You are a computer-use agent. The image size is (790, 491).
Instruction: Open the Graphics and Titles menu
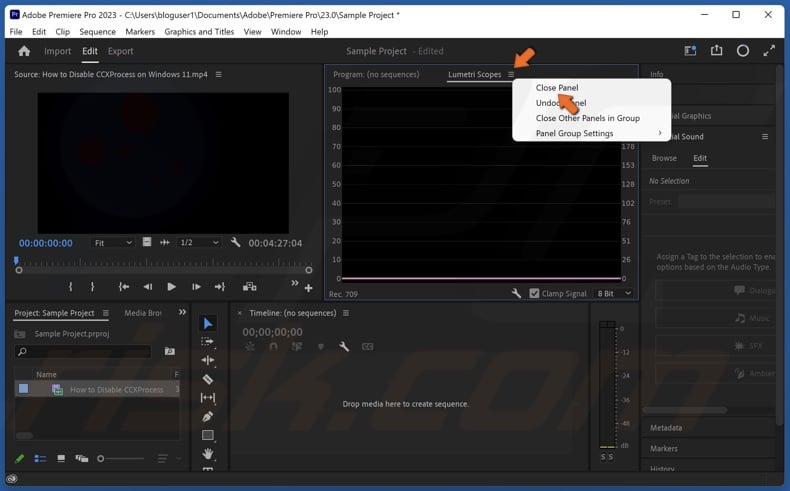(199, 32)
